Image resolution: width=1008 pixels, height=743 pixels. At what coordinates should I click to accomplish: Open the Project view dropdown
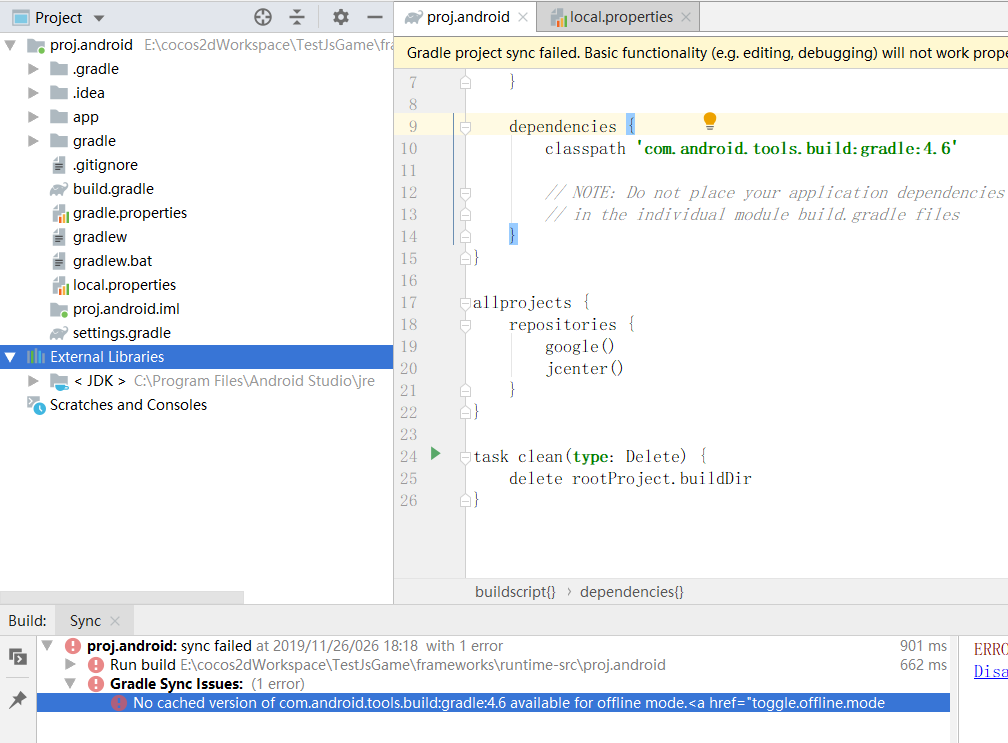click(x=99, y=18)
